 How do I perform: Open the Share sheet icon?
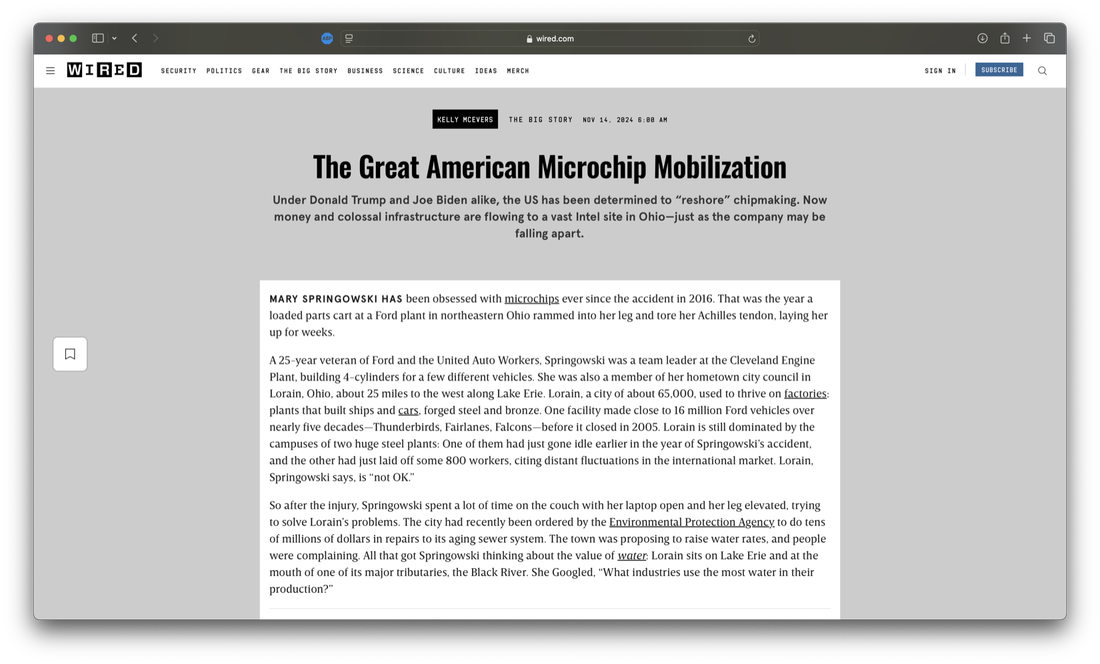coord(1005,38)
